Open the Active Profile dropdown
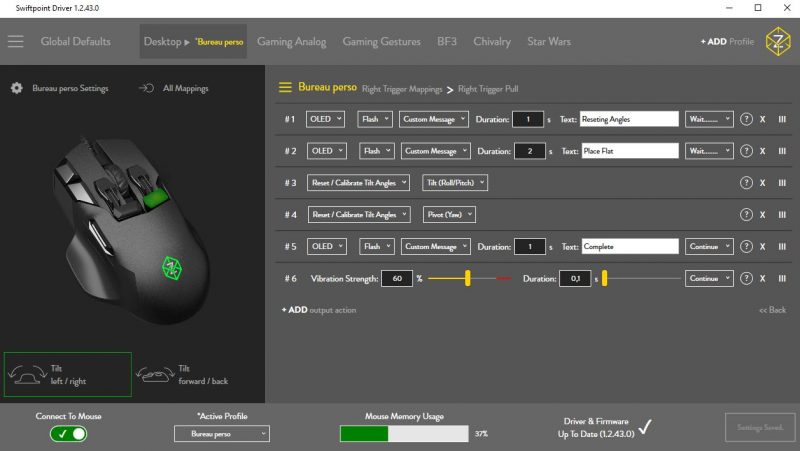The width and height of the screenshot is (800, 451). click(221, 434)
